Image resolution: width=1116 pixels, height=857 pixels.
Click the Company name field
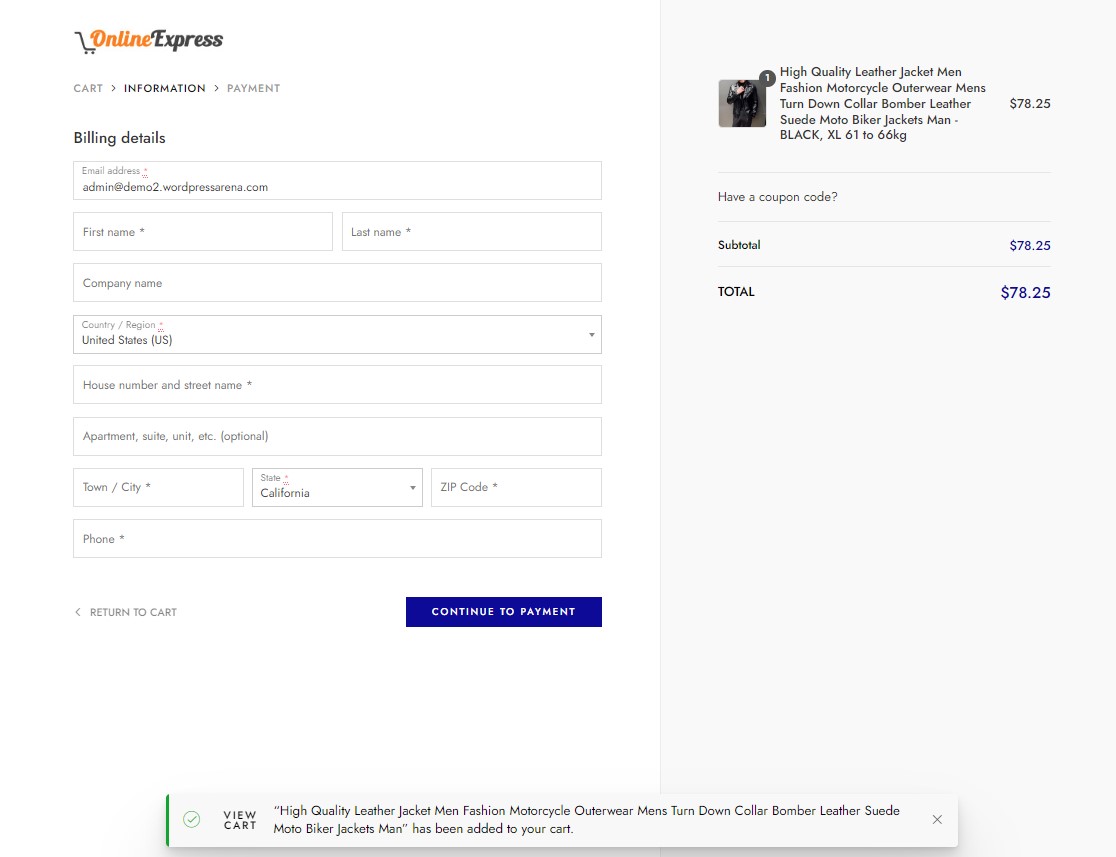(x=337, y=283)
